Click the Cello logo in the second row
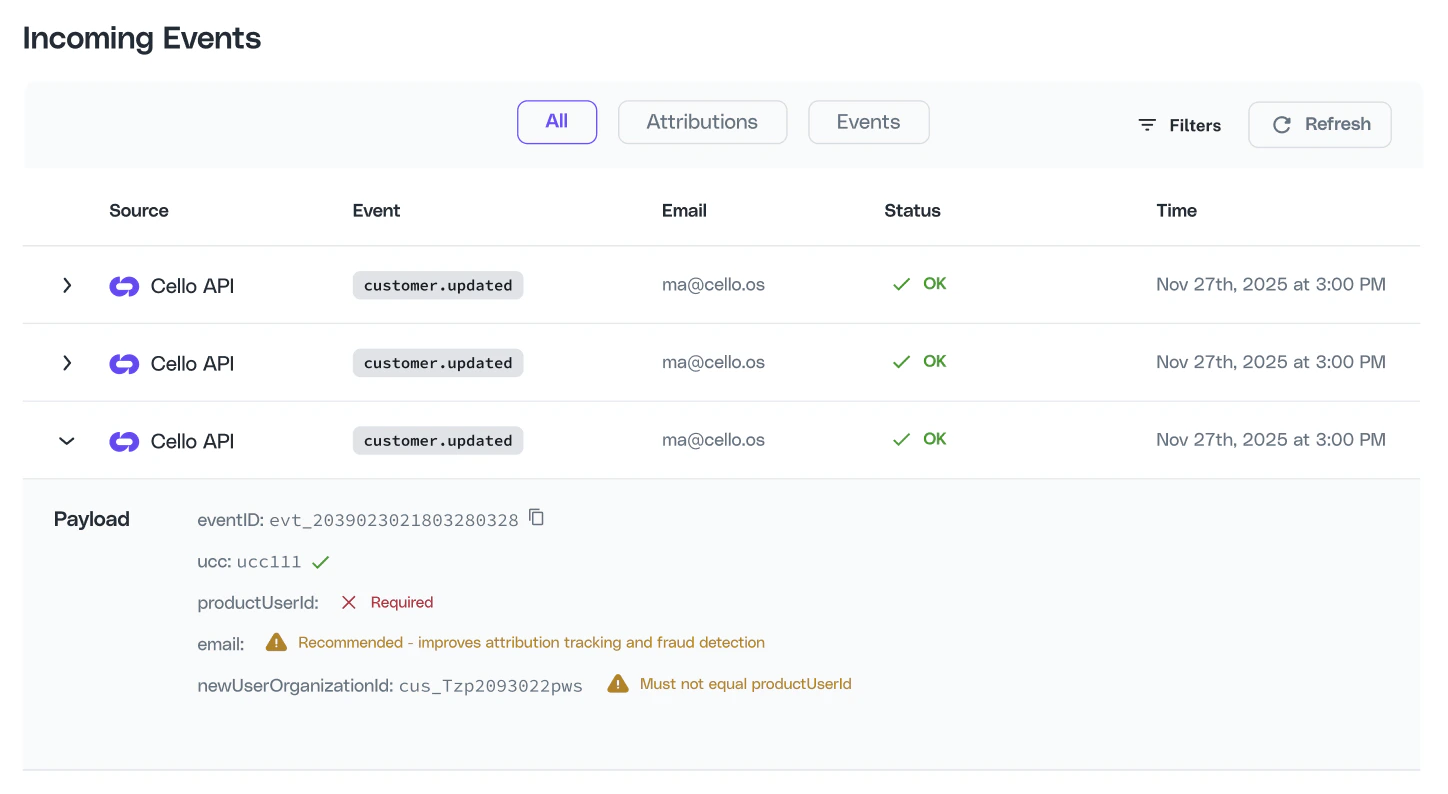This screenshot has height=794, width=1448. [124, 364]
